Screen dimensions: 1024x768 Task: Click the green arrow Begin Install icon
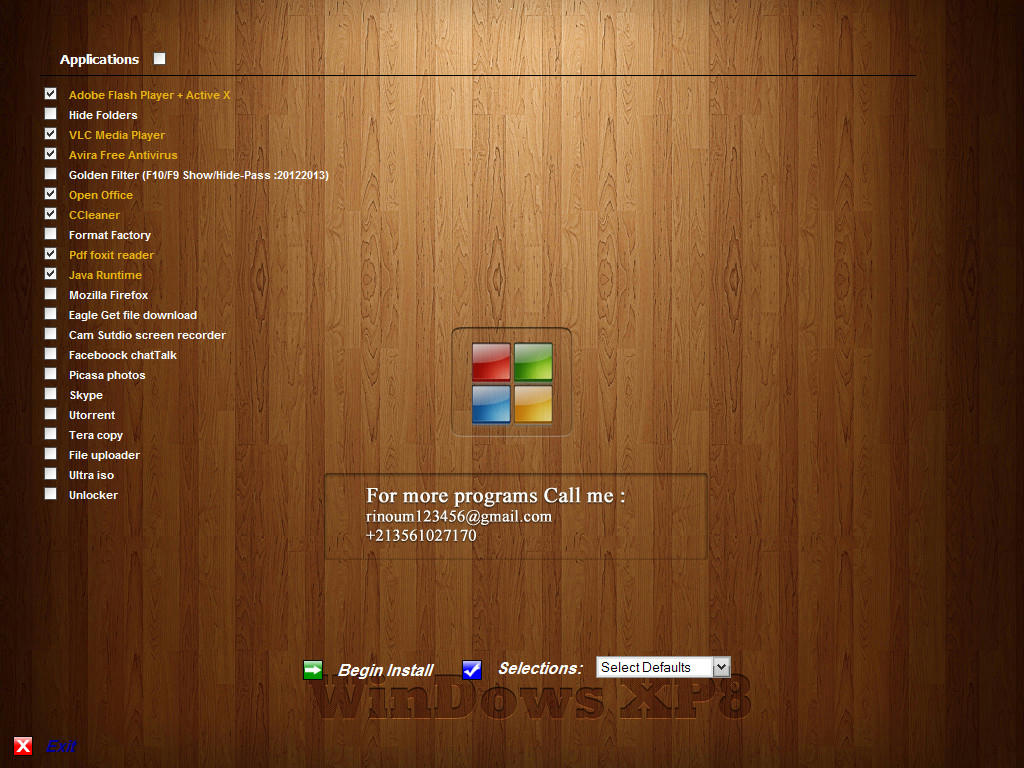pos(313,669)
